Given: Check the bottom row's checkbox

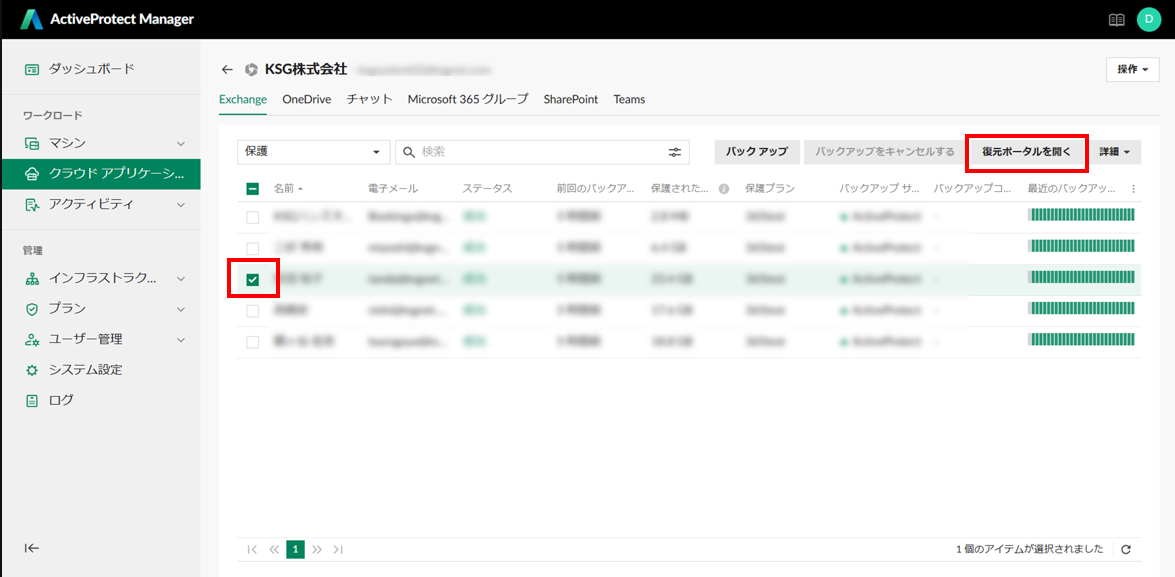Looking at the screenshot, I should [253, 342].
